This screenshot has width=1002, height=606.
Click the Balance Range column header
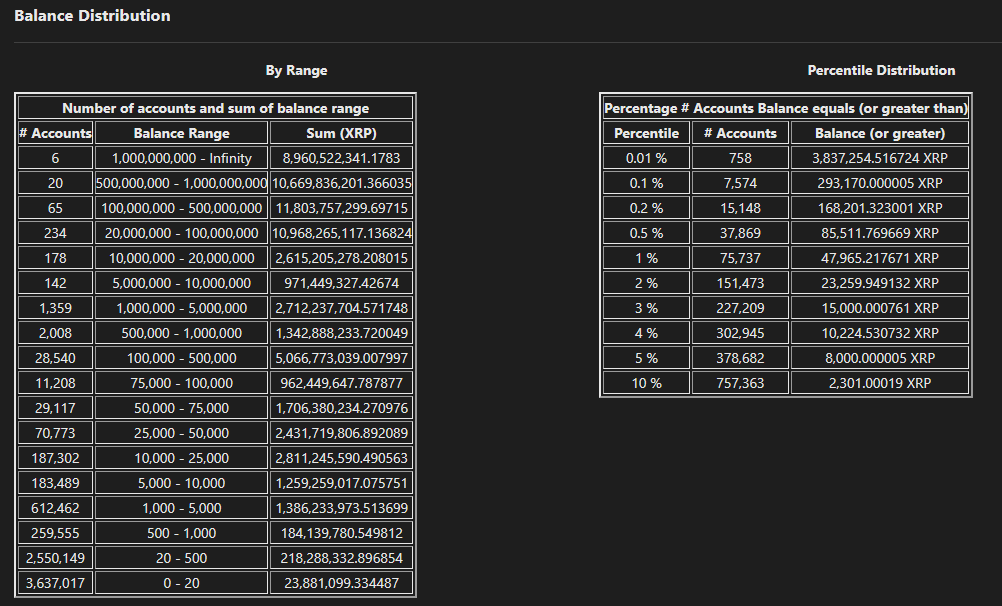[181, 133]
